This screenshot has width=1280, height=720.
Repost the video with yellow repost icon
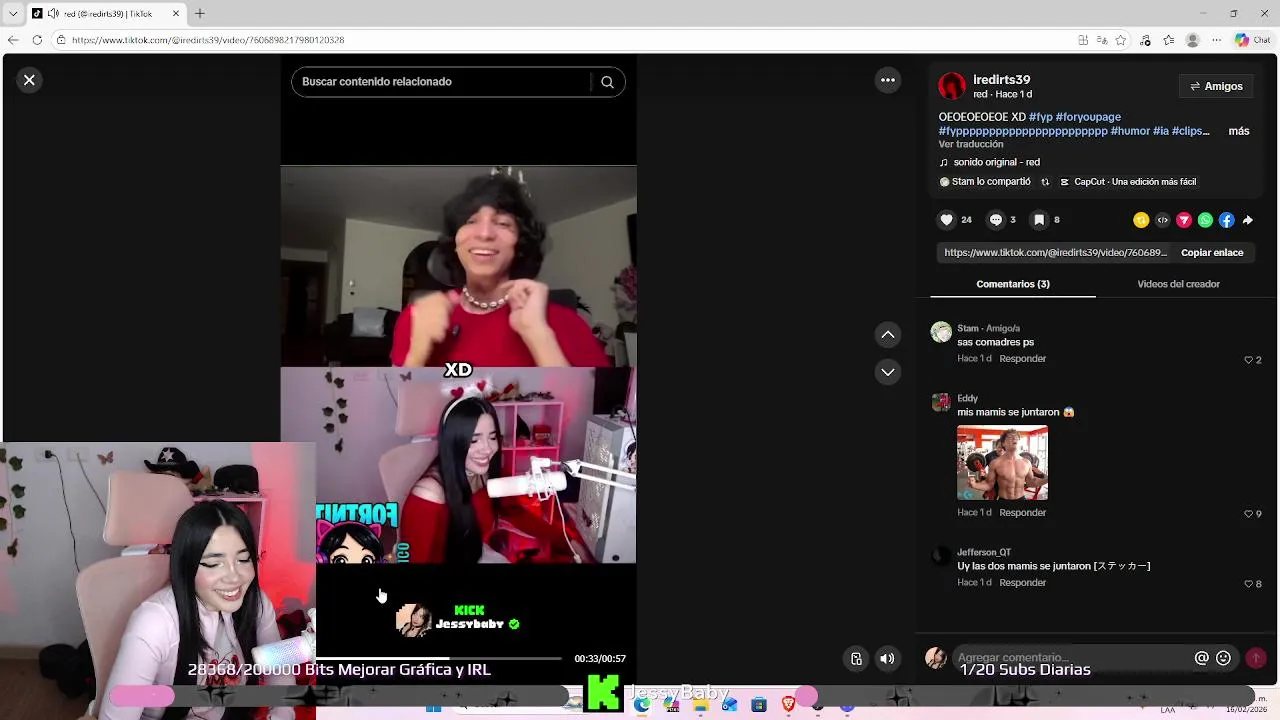tap(1141, 220)
